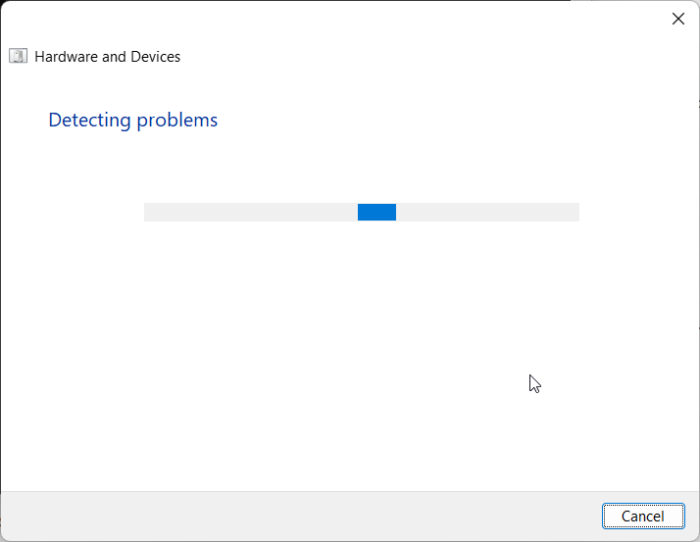The image size is (700, 542).
Task: Click the blue progress indicator block
Action: pos(377,212)
